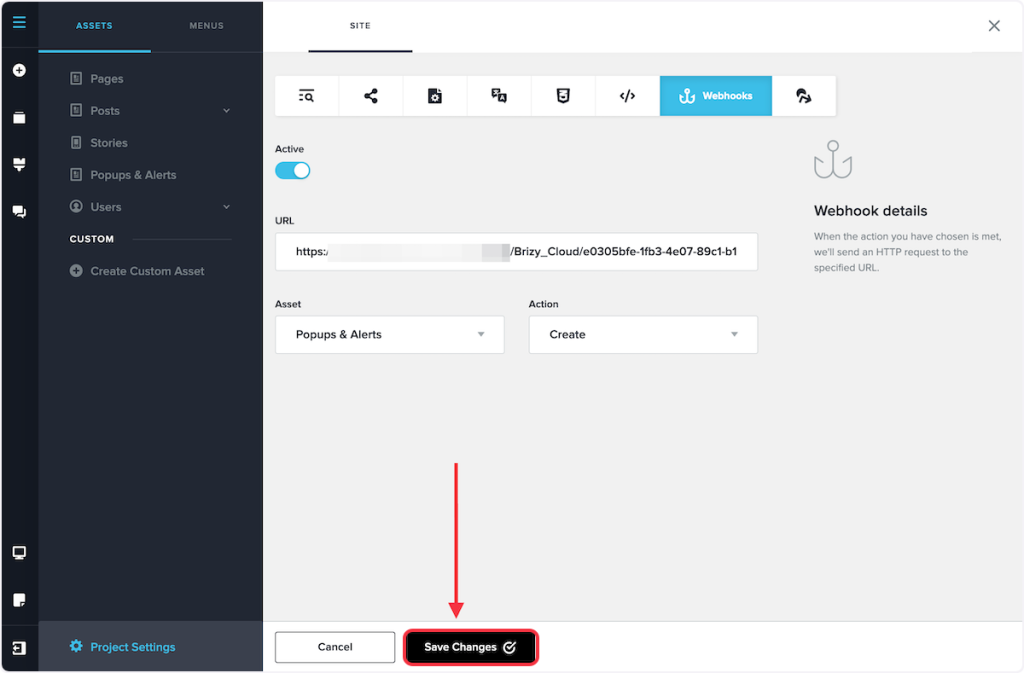Select the code injection tab icon

(627, 96)
